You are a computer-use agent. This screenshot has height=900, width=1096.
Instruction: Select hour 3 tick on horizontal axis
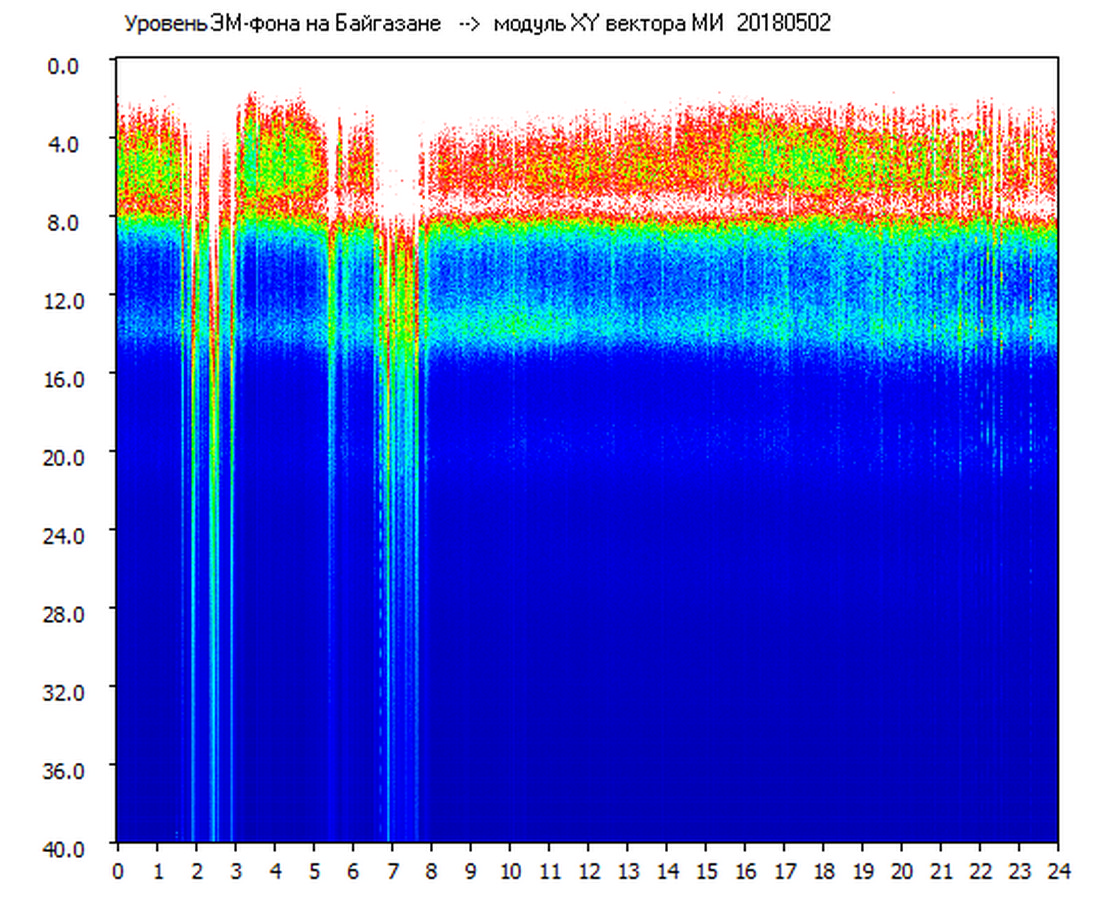coord(235,870)
